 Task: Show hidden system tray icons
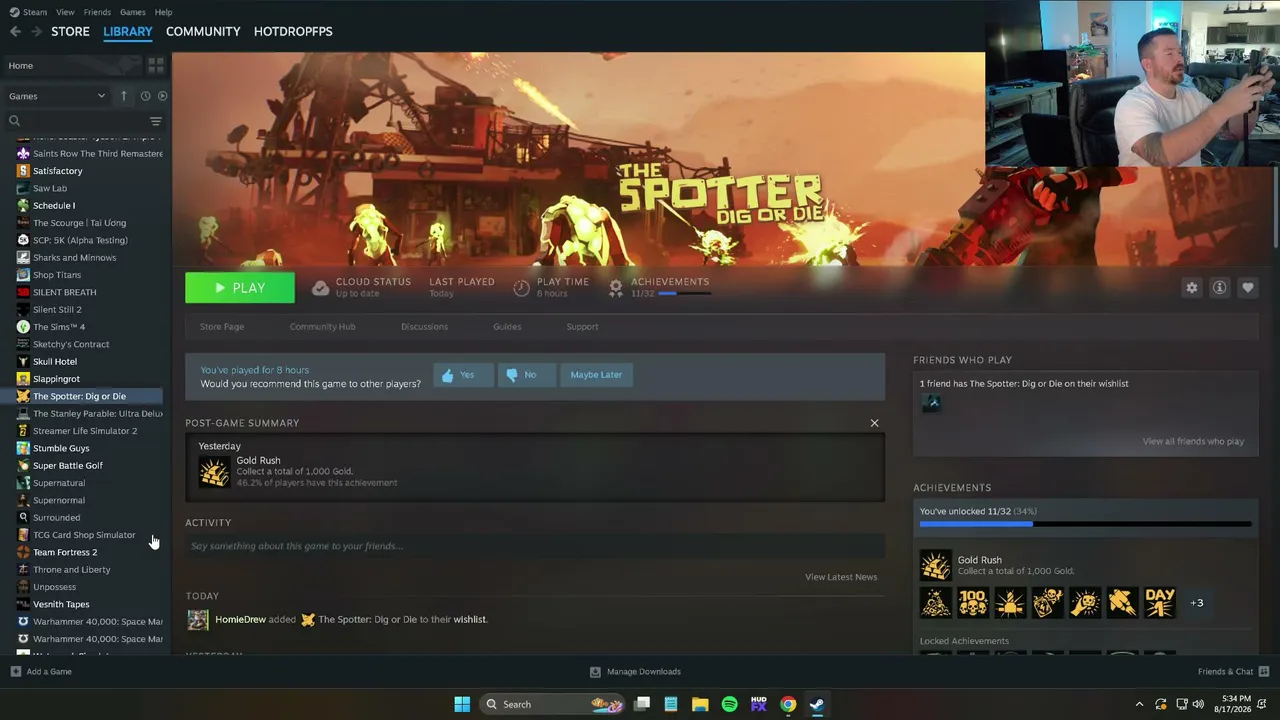click(1139, 704)
